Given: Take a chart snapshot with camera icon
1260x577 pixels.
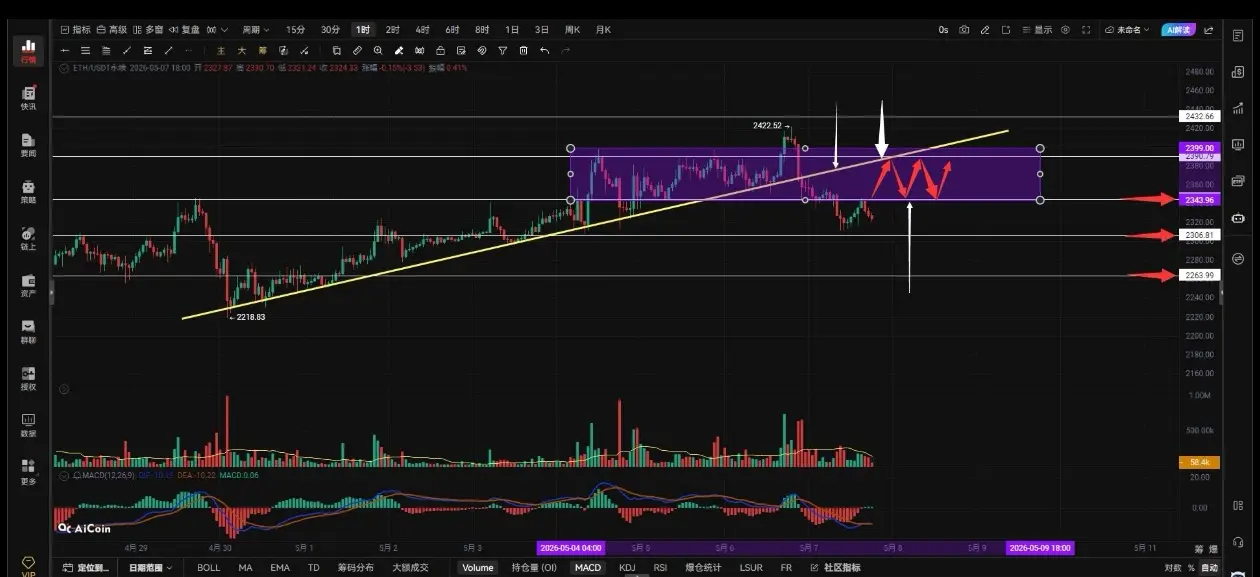Looking at the screenshot, I should point(964,30).
